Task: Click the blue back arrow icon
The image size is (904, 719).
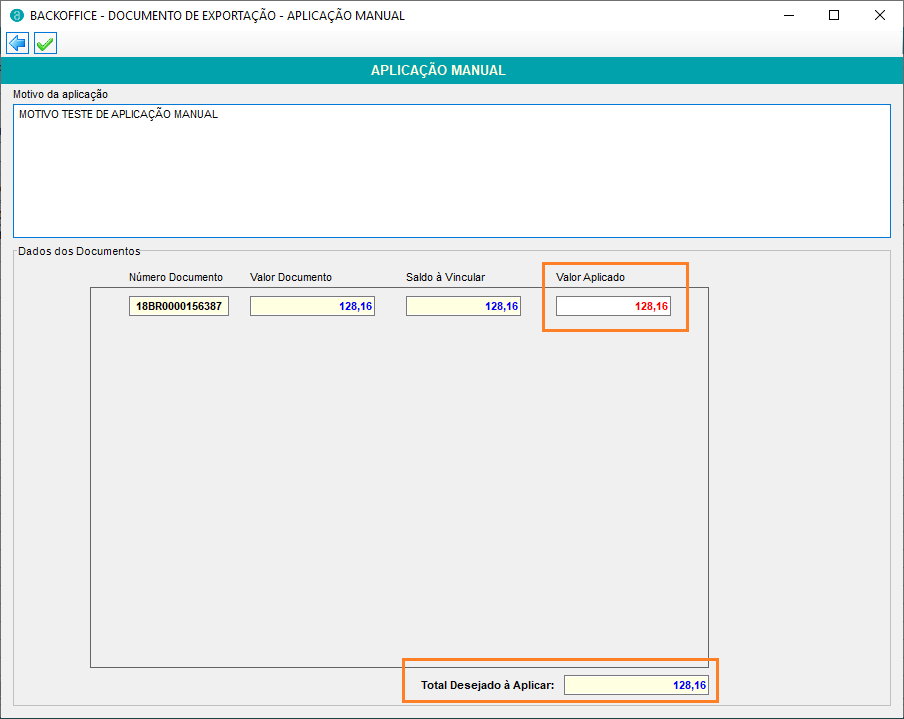Action: point(18,43)
